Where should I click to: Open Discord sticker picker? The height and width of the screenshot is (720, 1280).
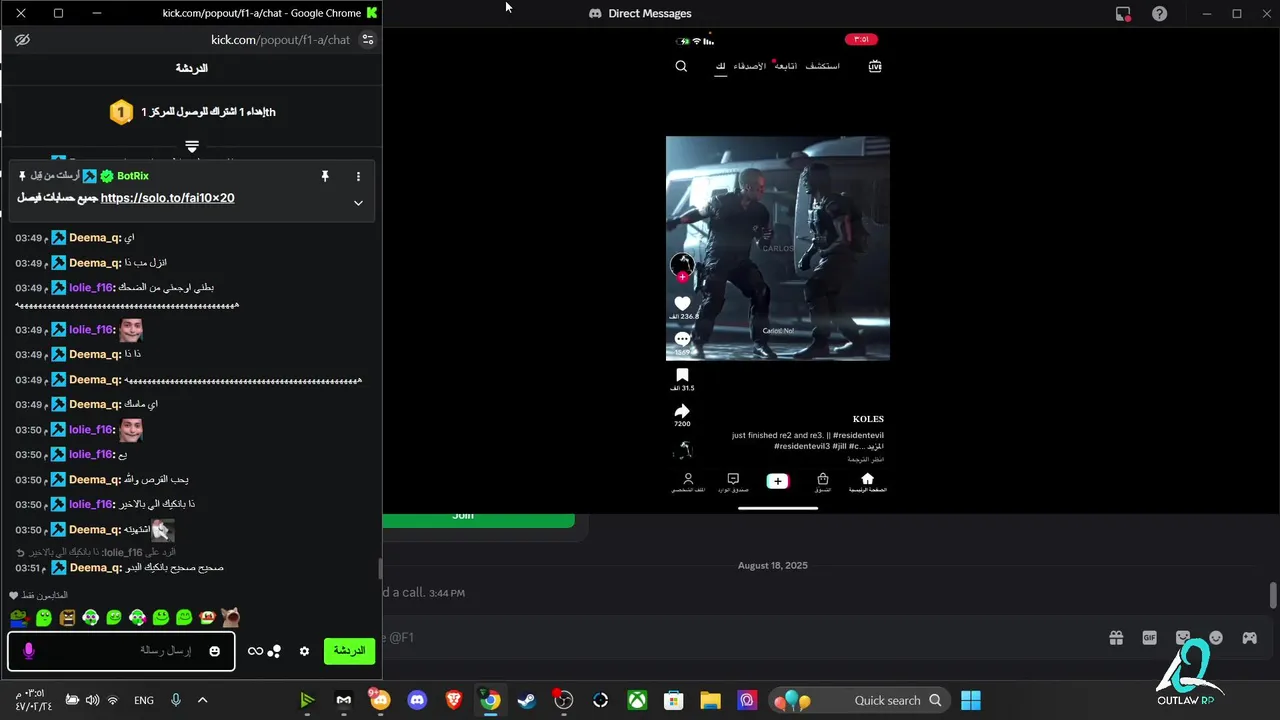point(1183,638)
